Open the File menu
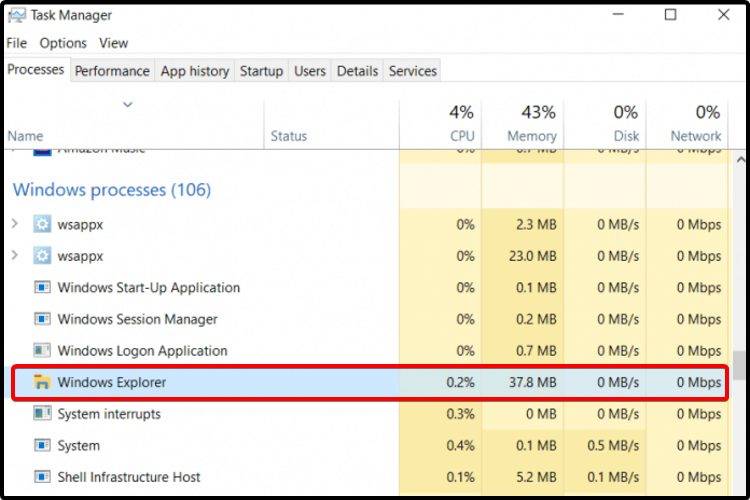The image size is (750, 500). click(17, 43)
